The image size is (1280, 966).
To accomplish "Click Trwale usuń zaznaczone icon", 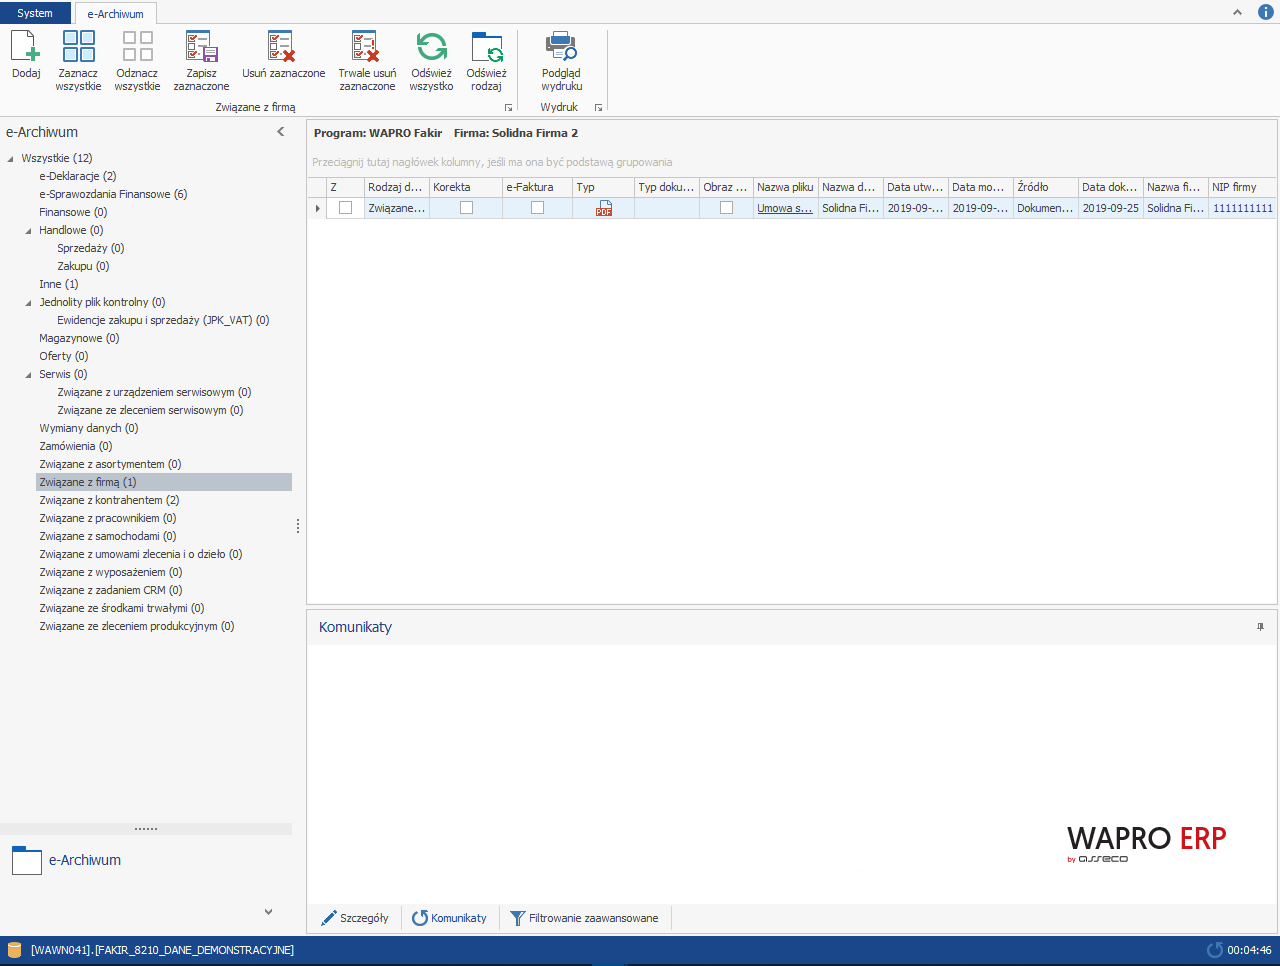I will 367,47.
